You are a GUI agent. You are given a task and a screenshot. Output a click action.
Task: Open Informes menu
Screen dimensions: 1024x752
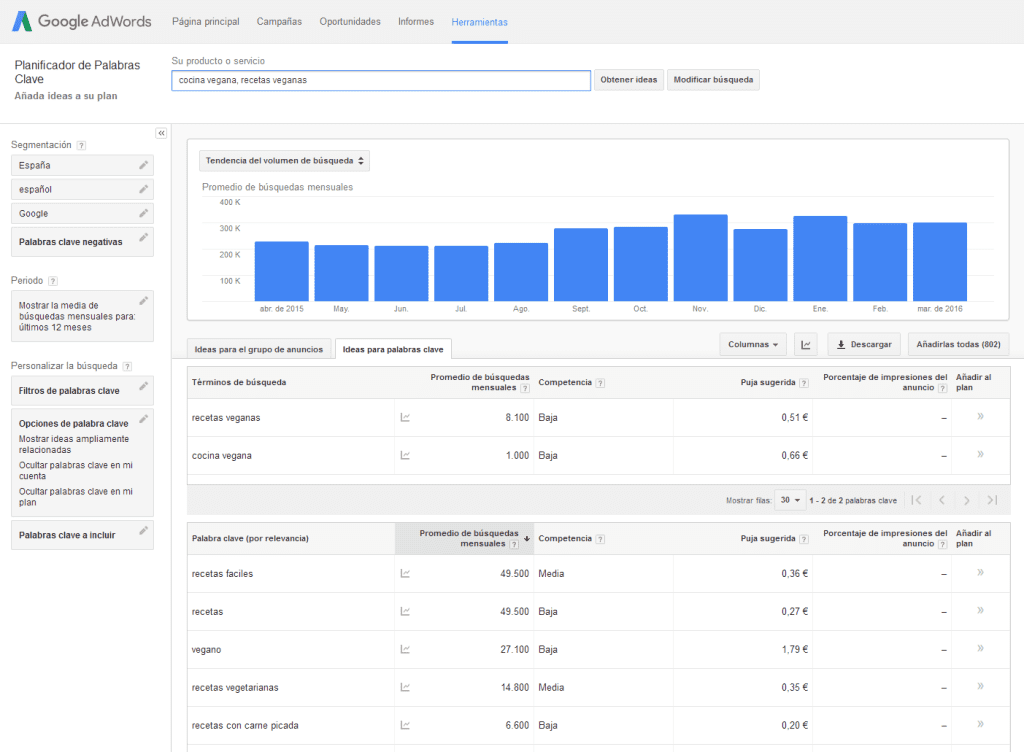416,22
